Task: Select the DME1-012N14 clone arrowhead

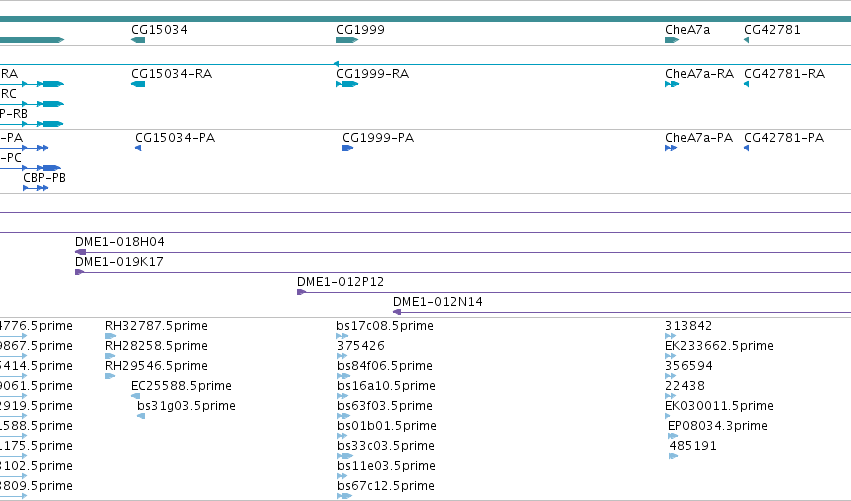Action: pyautogui.click(x=397, y=312)
